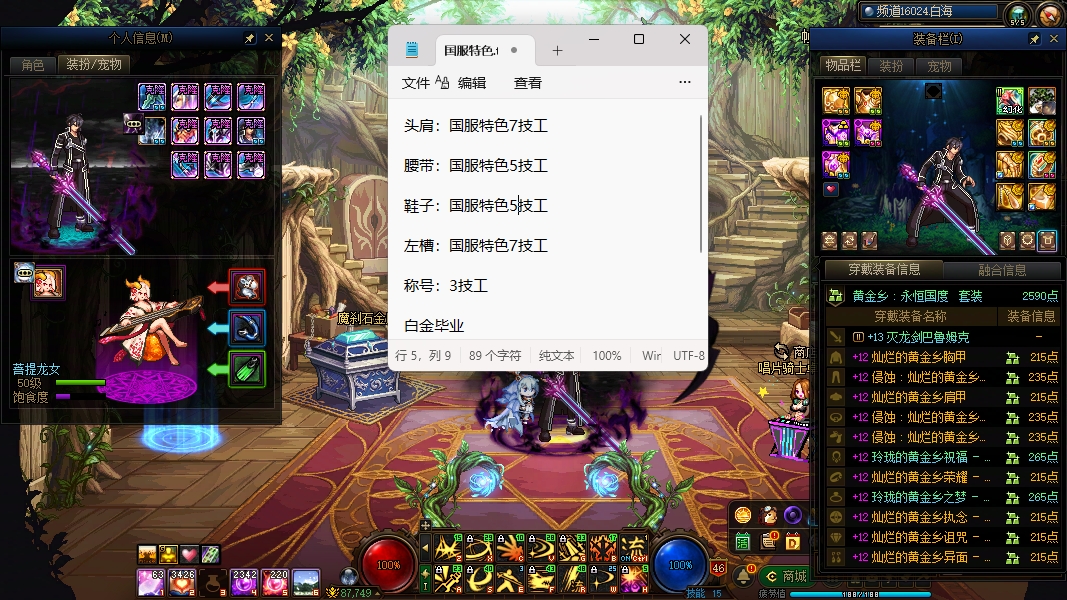The width and height of the screenshot is (1067, 600).
Task: Open the 100% zoom level in Notepad status bar
Action: coord(607,355)
